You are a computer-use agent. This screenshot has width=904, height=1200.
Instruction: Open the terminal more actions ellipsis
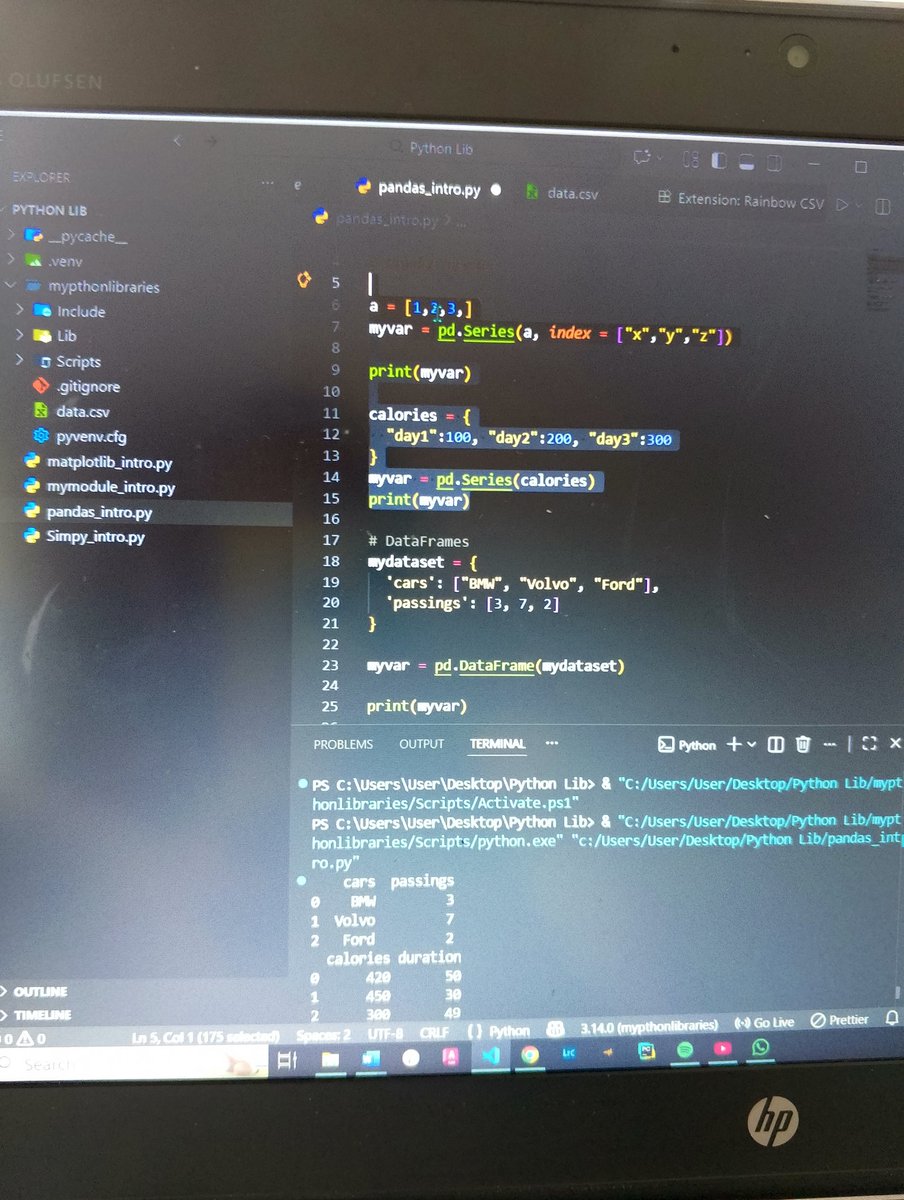click(x=828, y=744)
